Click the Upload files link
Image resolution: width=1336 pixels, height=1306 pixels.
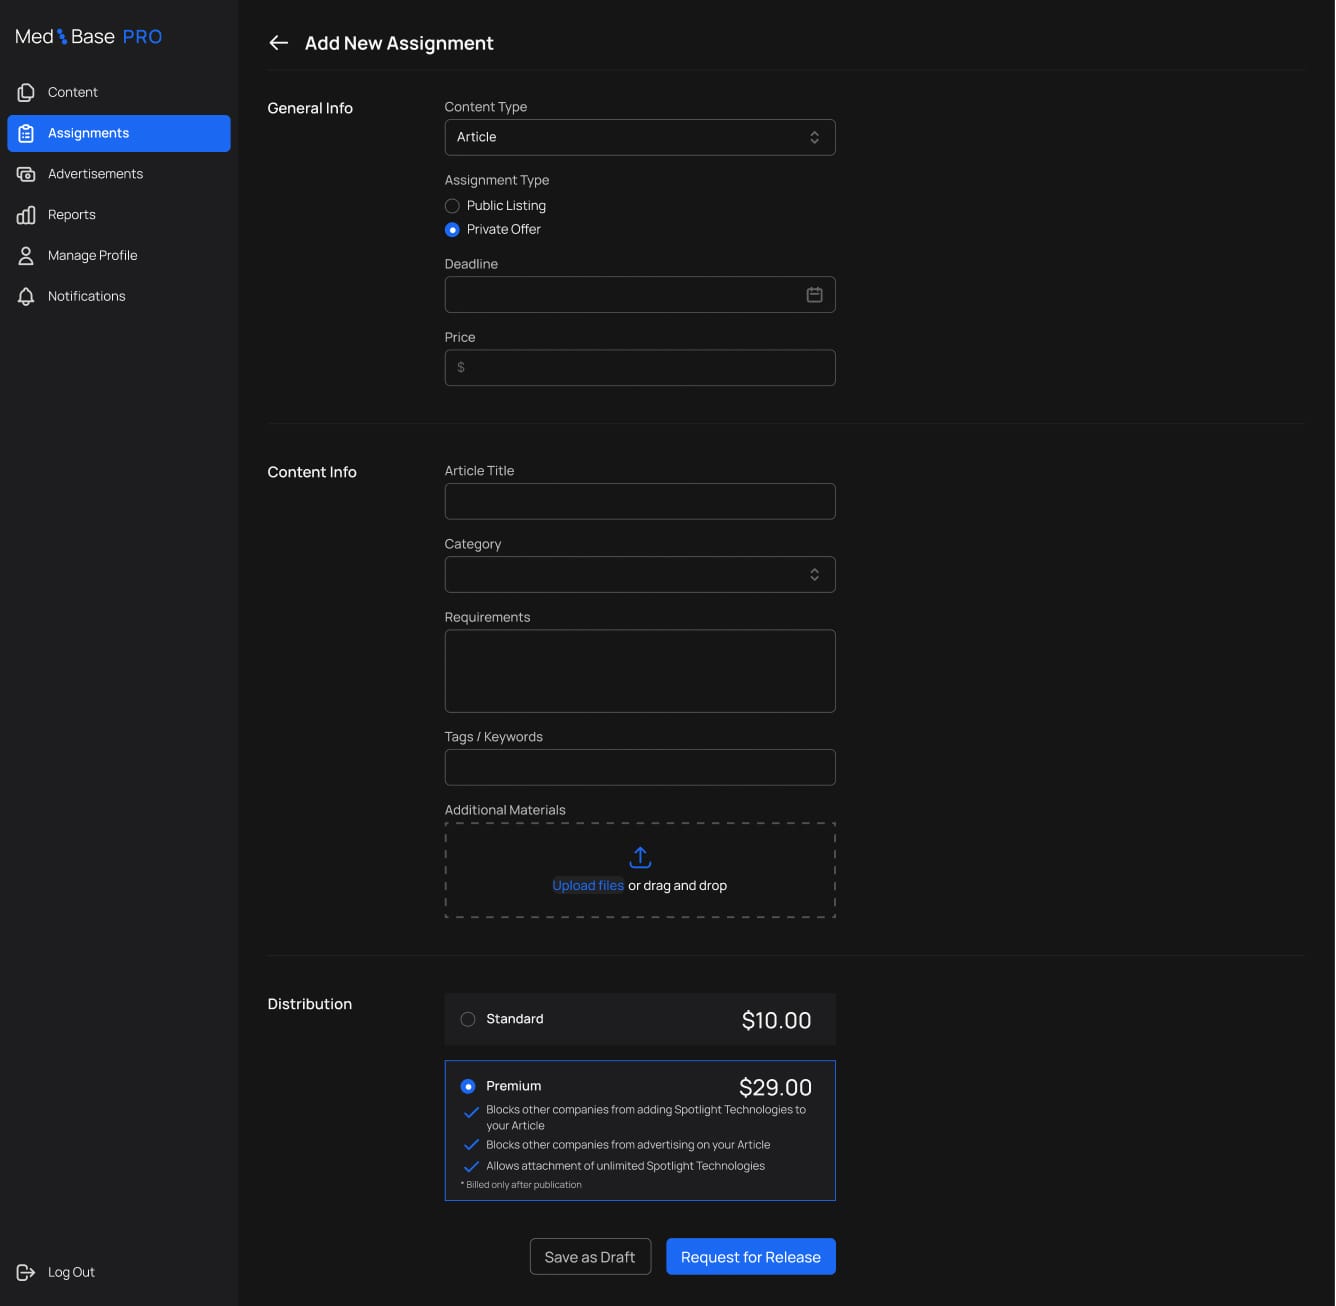[588, 886]
